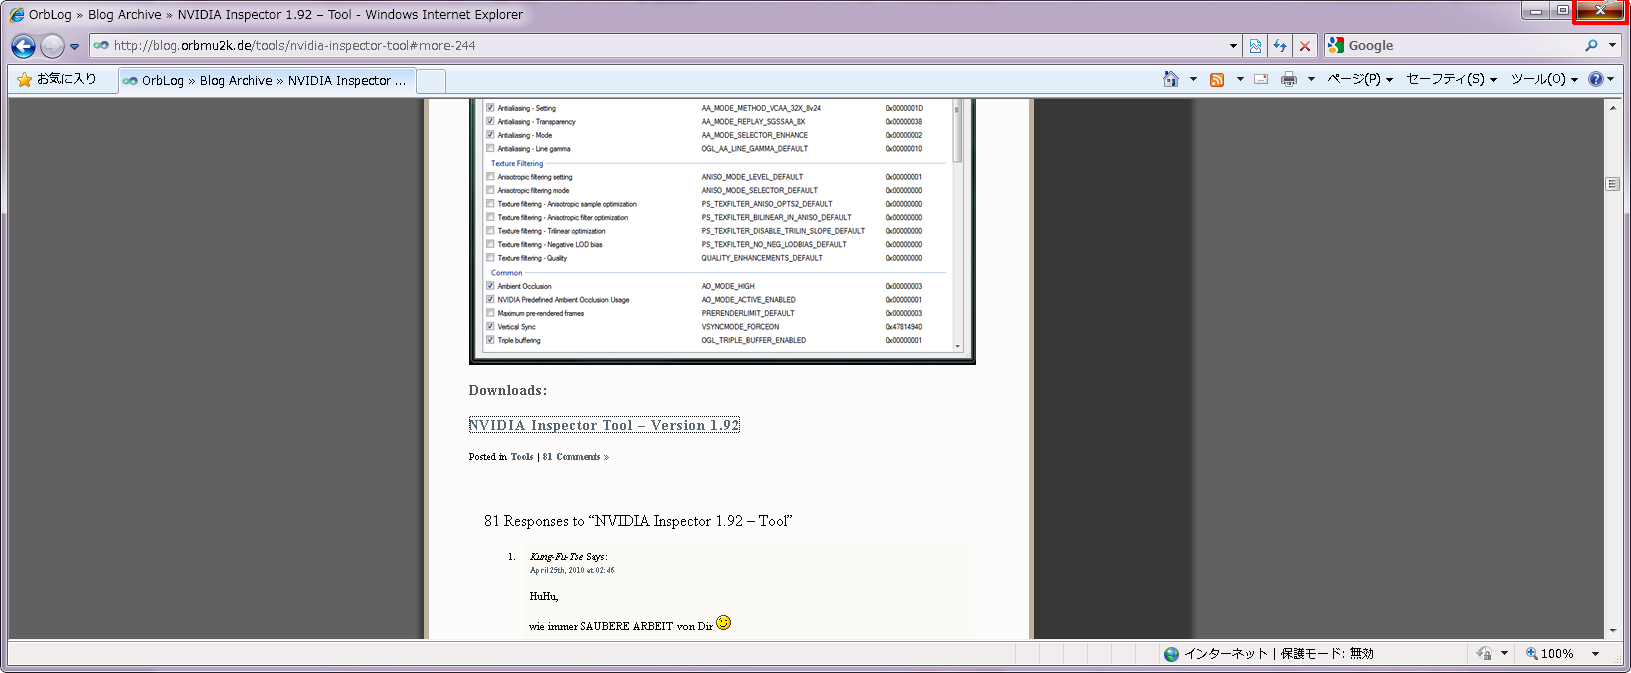Check Maximum pre-rendered frames checkbox
This screenshot has width=1631, height=673.
coord(490,313)
